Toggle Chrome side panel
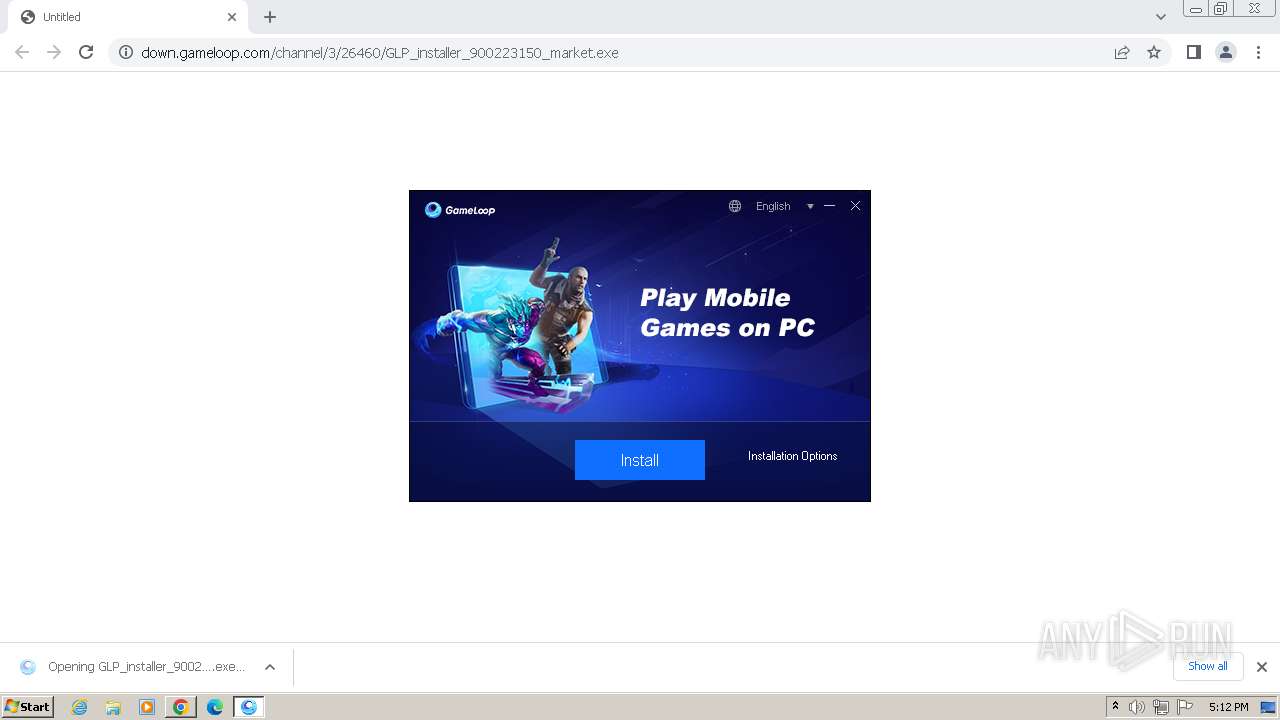The image size is (1280, 720). 1193,52
